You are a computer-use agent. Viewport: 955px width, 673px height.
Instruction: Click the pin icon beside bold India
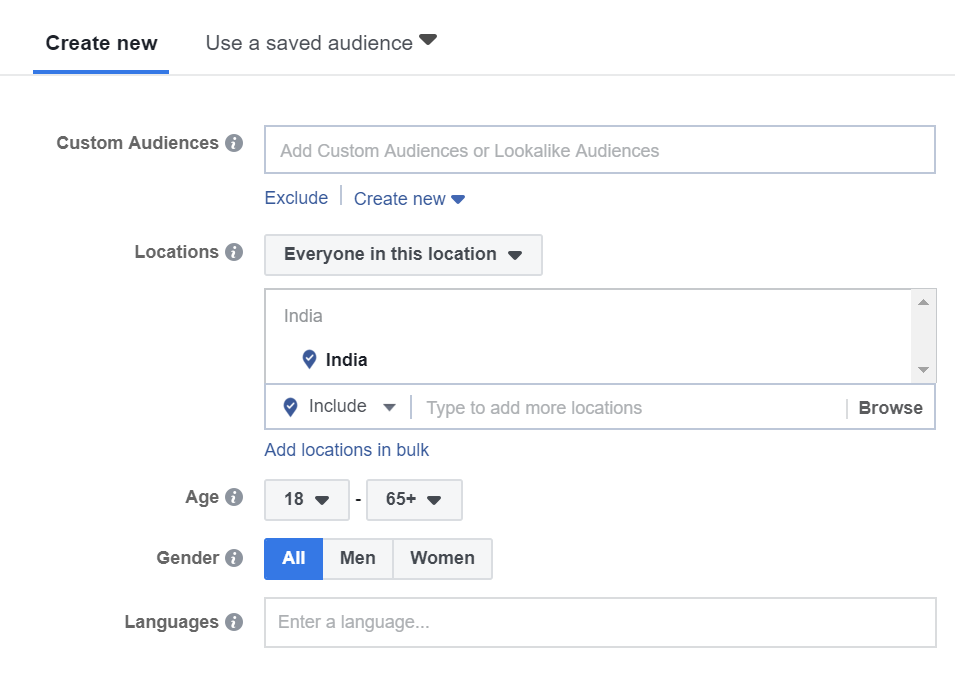pos(309,359)
